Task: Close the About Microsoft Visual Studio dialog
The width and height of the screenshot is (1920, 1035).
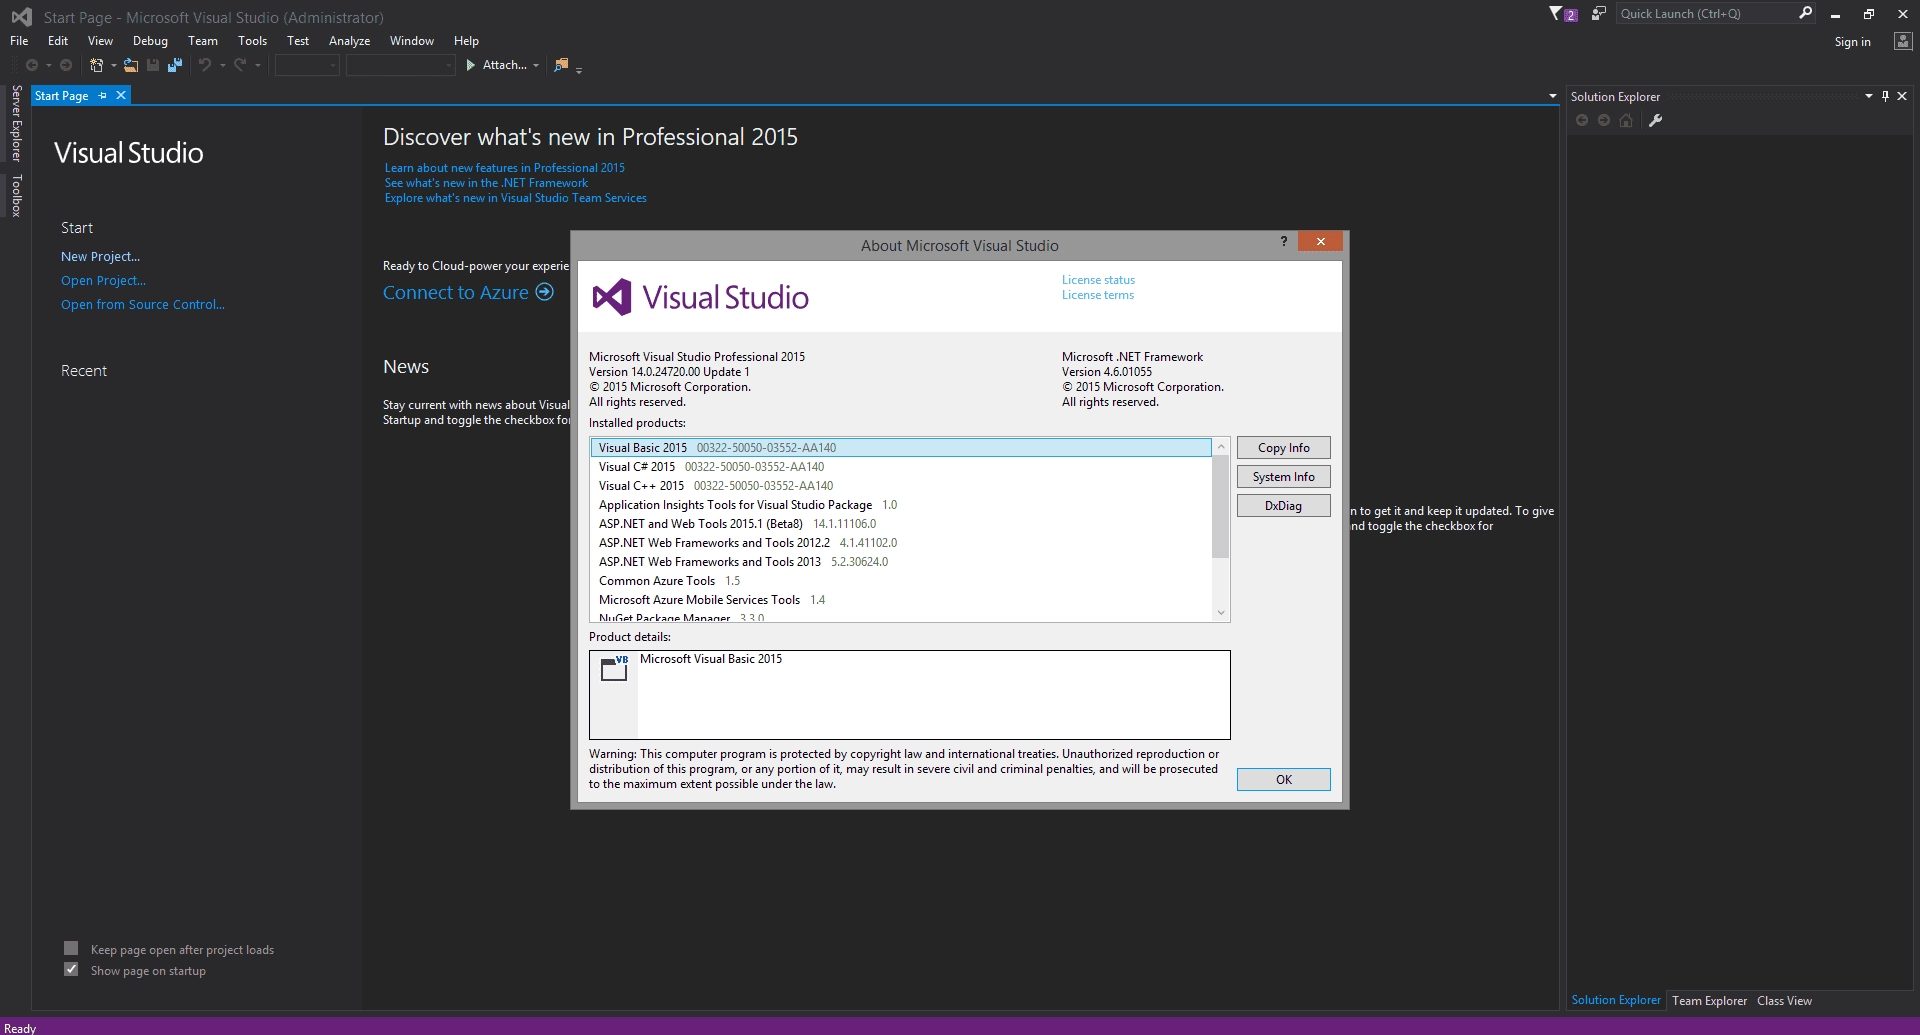Action: [x=1321, y=242]
